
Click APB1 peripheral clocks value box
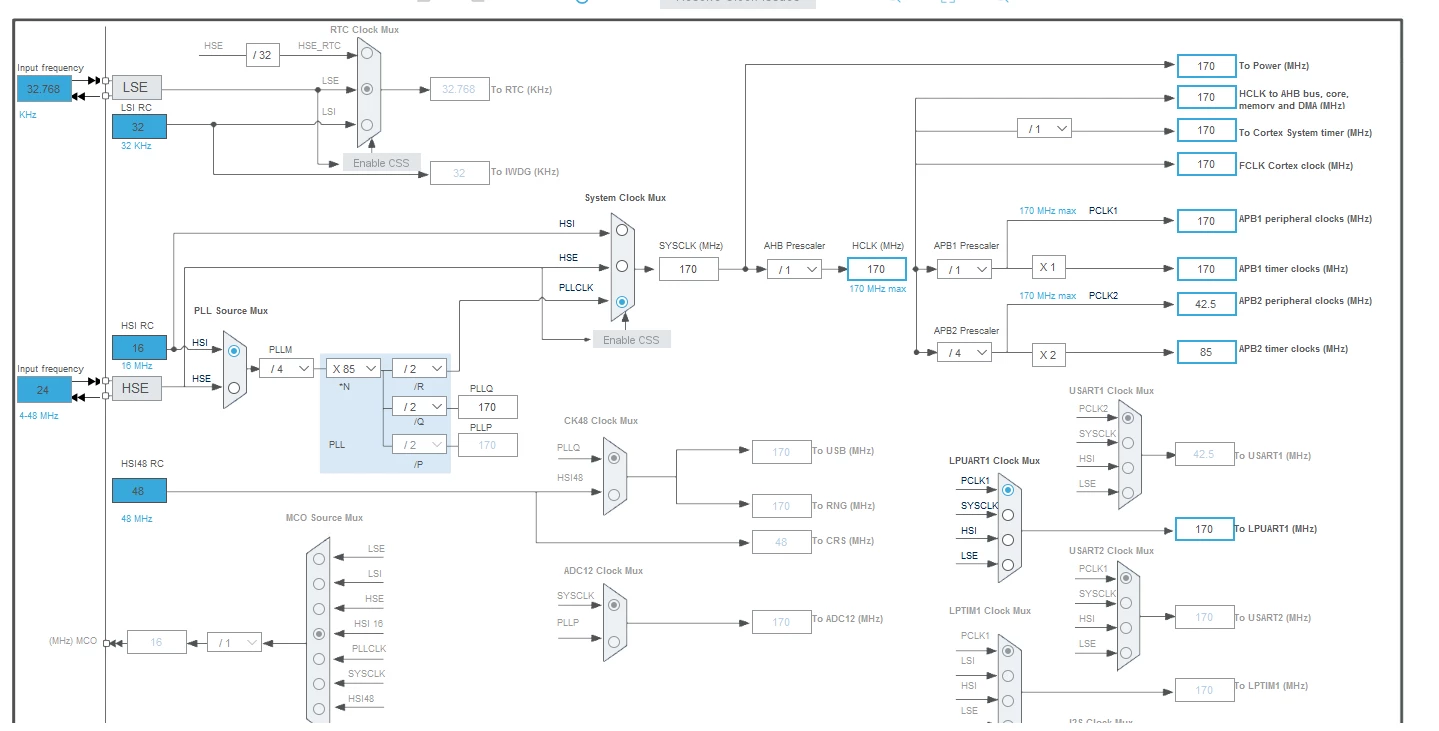(x=1207, y=221)
